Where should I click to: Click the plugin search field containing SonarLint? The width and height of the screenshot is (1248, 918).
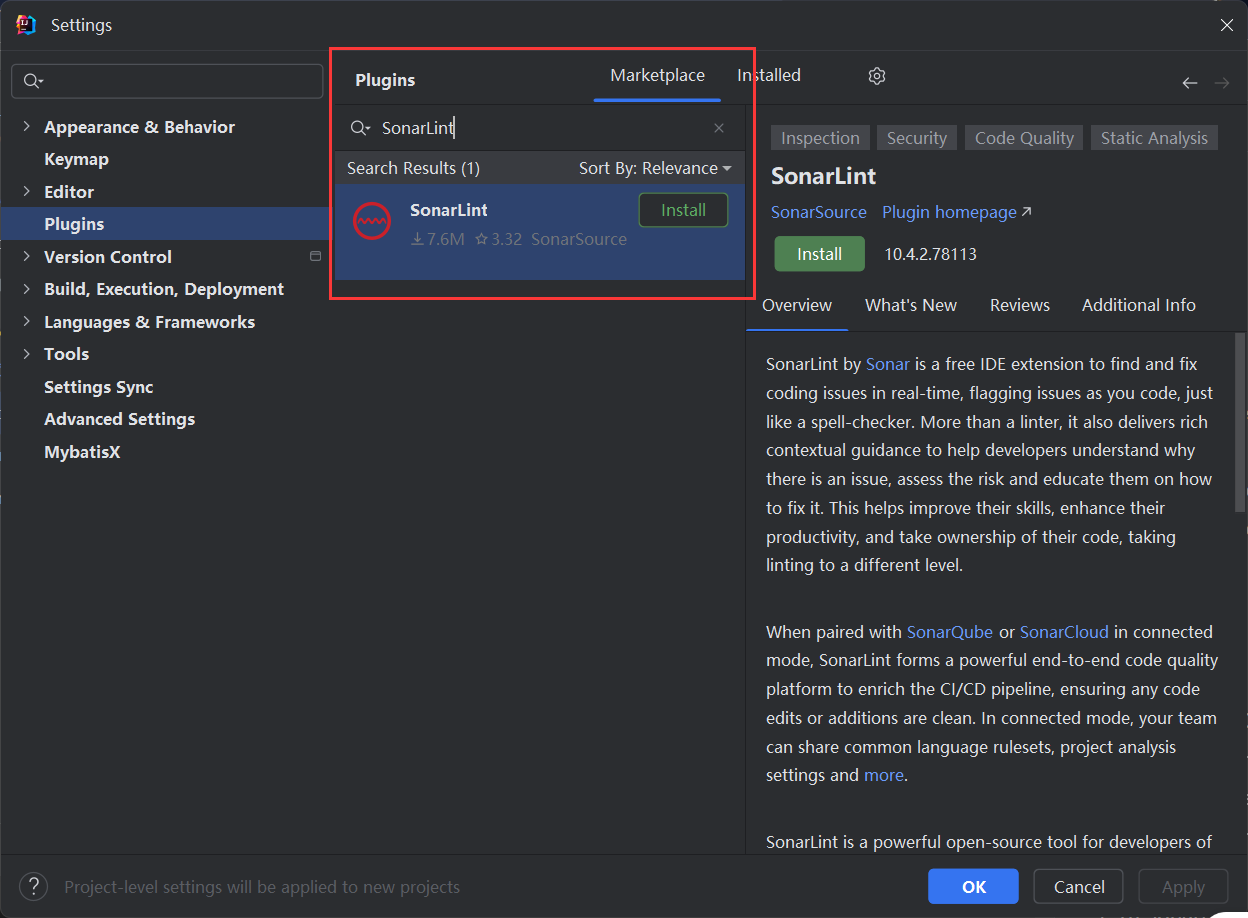pos(540,128)
